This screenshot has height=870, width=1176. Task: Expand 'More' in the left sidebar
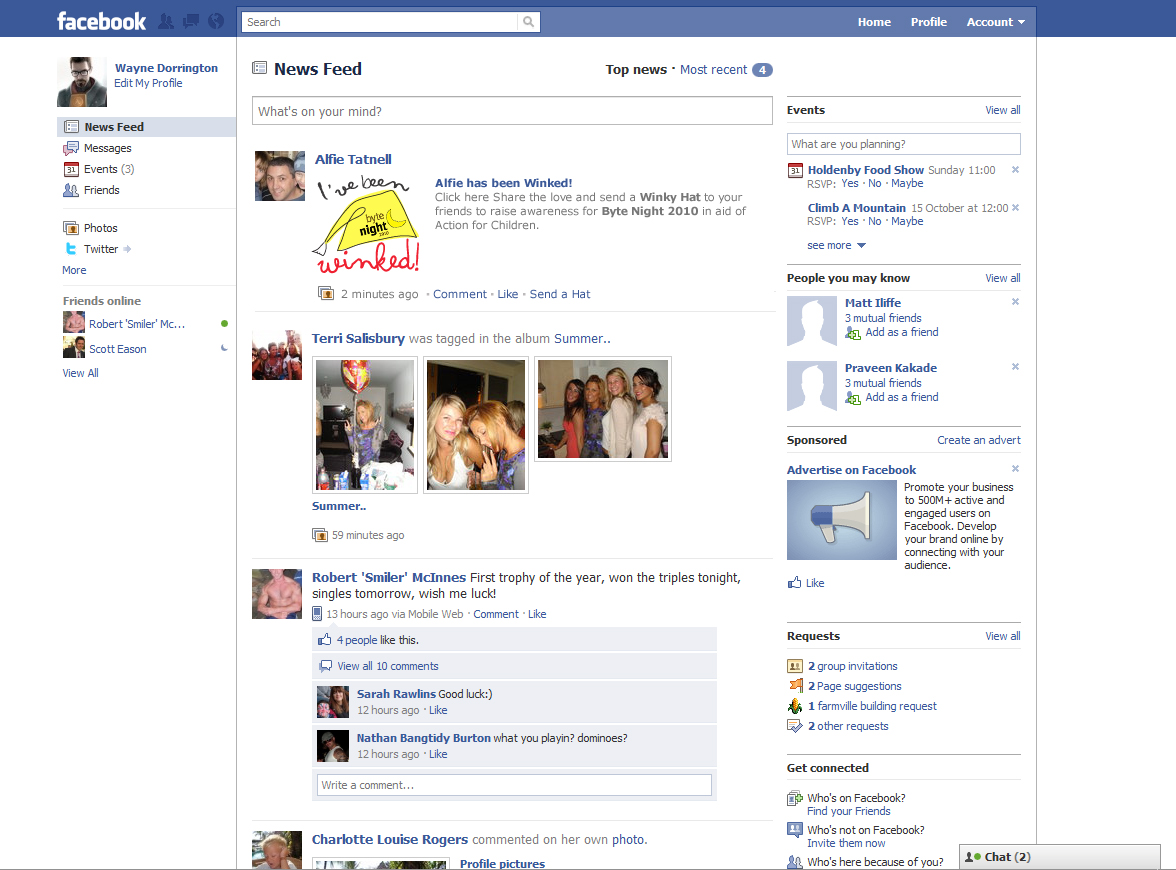point(74,270)
